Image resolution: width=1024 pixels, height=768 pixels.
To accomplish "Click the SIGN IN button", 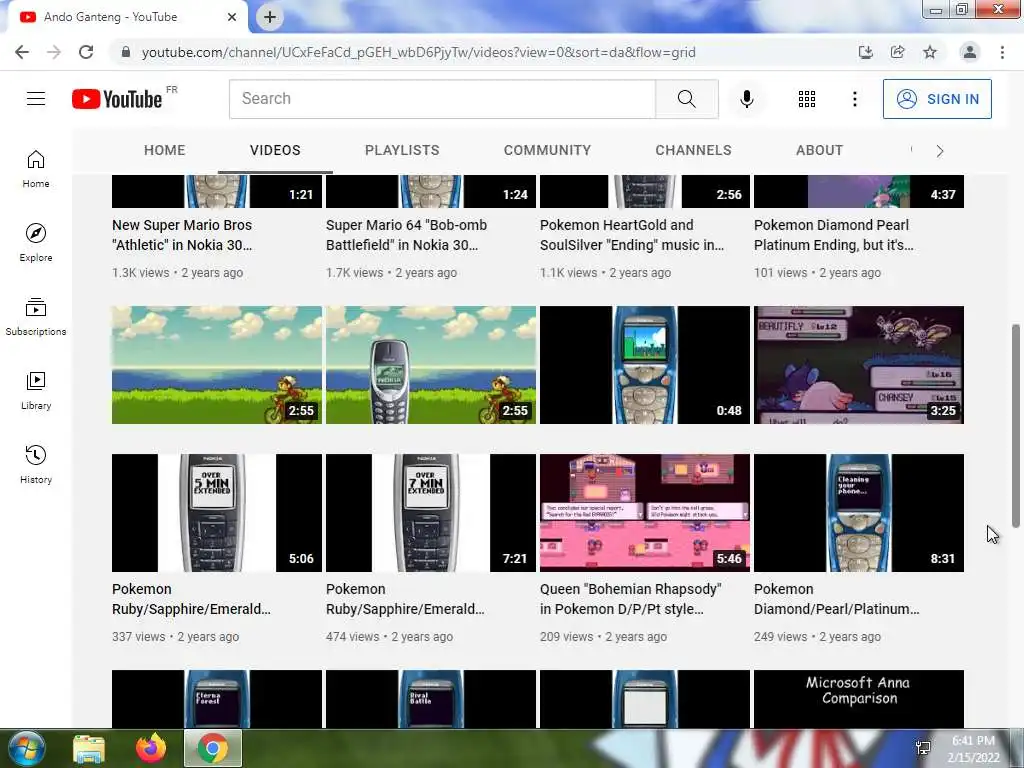I will pyautogui.click(x=937, y=99).
